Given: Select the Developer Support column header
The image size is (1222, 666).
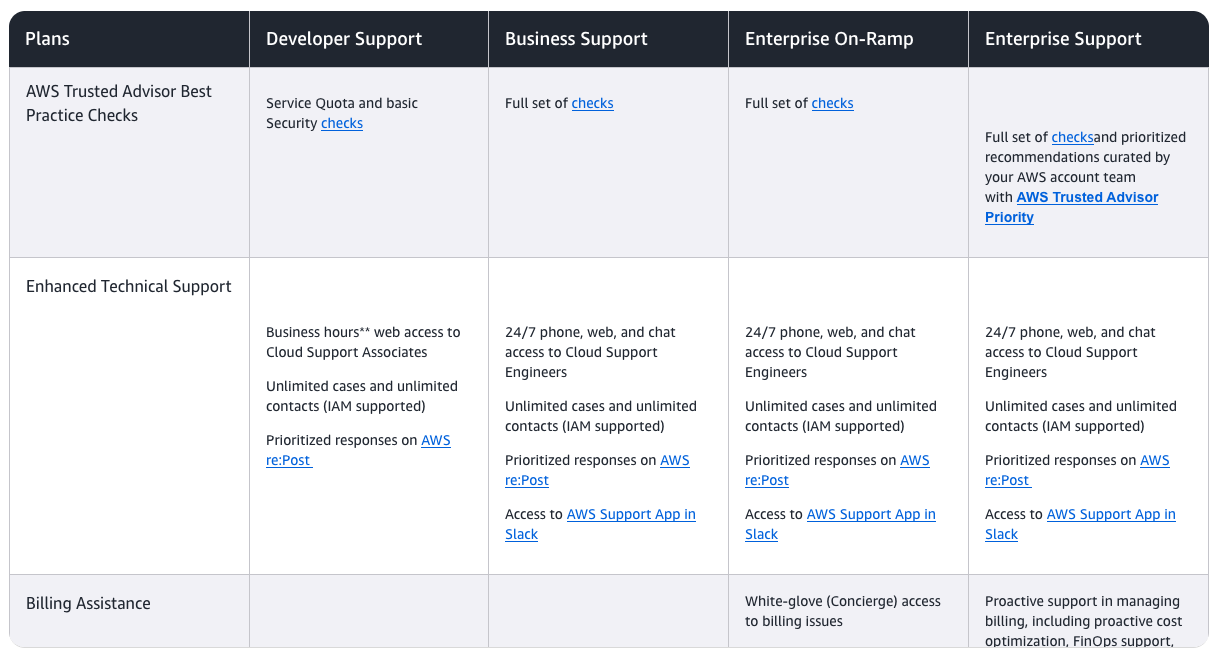Looking at the screenshot, I should point(344,39).
